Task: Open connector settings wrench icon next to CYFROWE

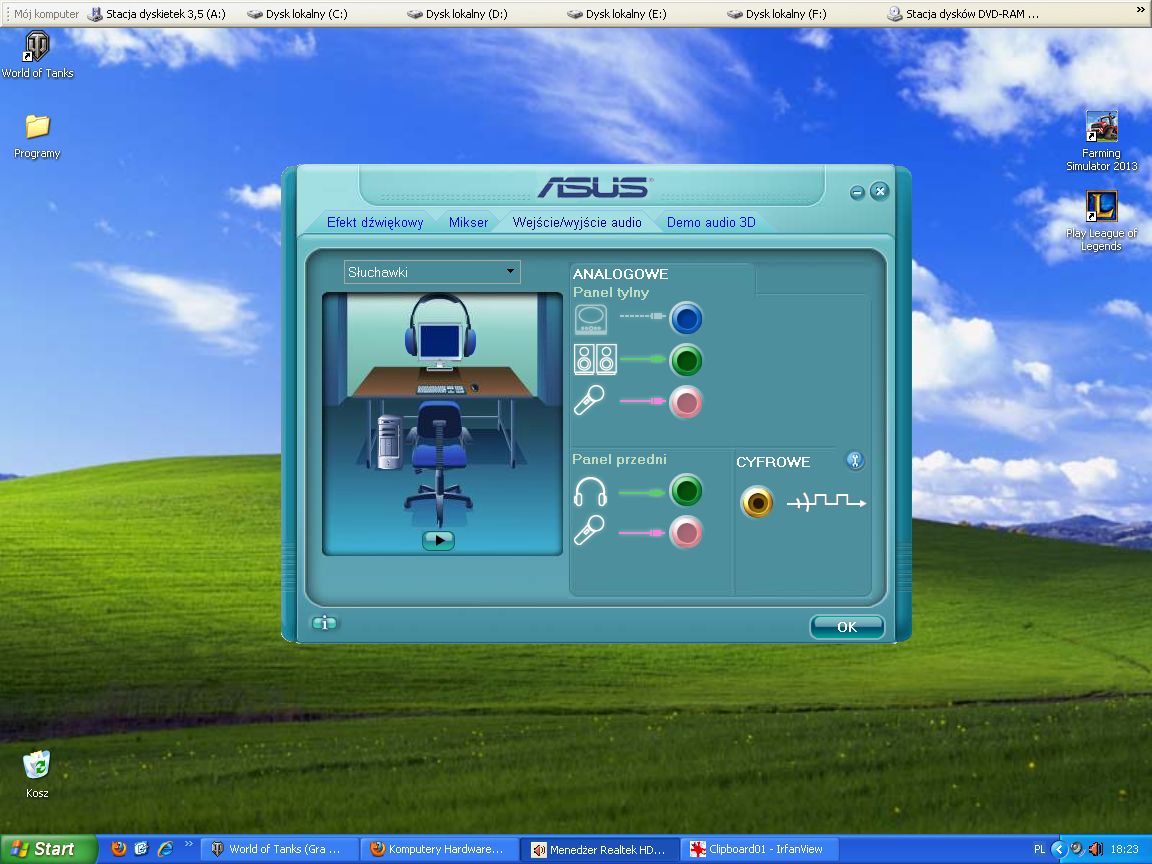Action: [854, 461]
